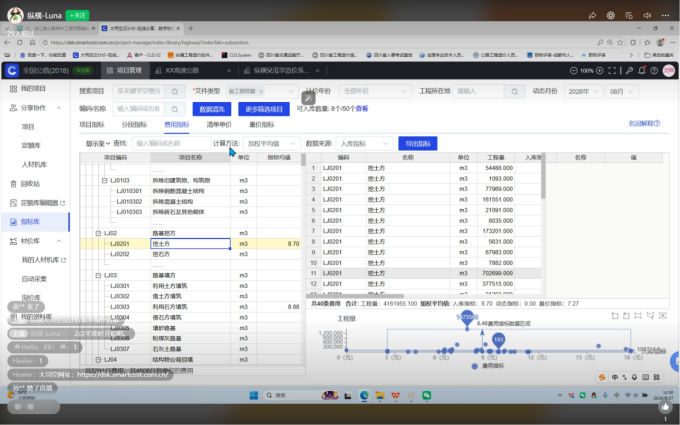Click the zoom-in plus icon beside 100%
Screen dimensions: 680x425
(x=600, y=70)
